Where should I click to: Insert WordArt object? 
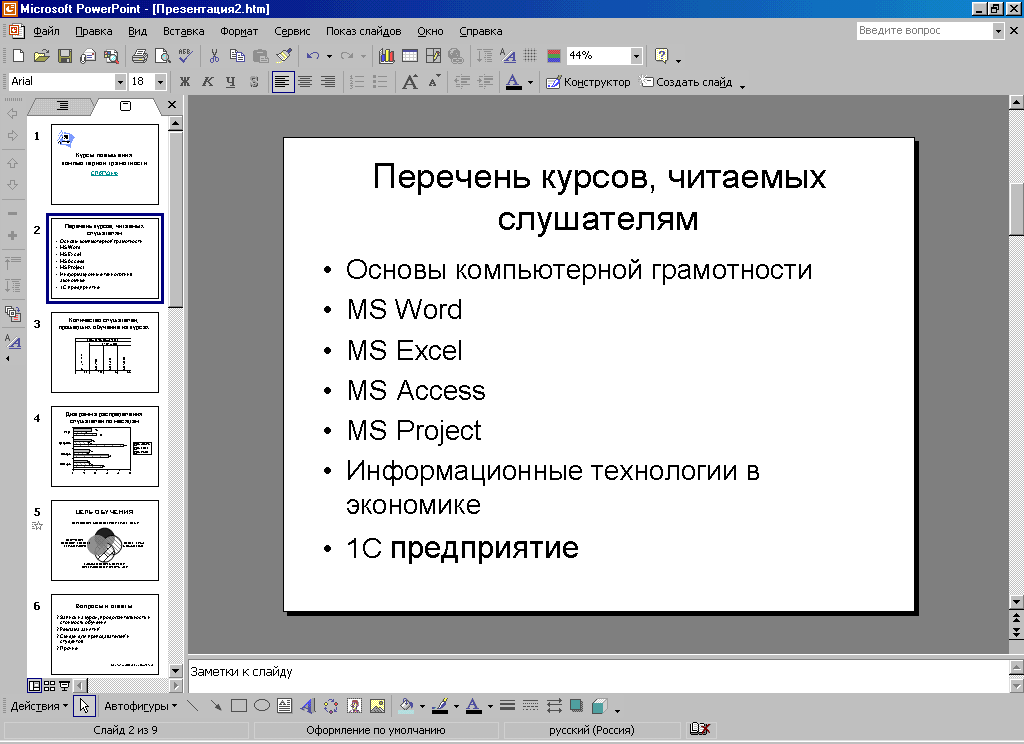(308, 706)
